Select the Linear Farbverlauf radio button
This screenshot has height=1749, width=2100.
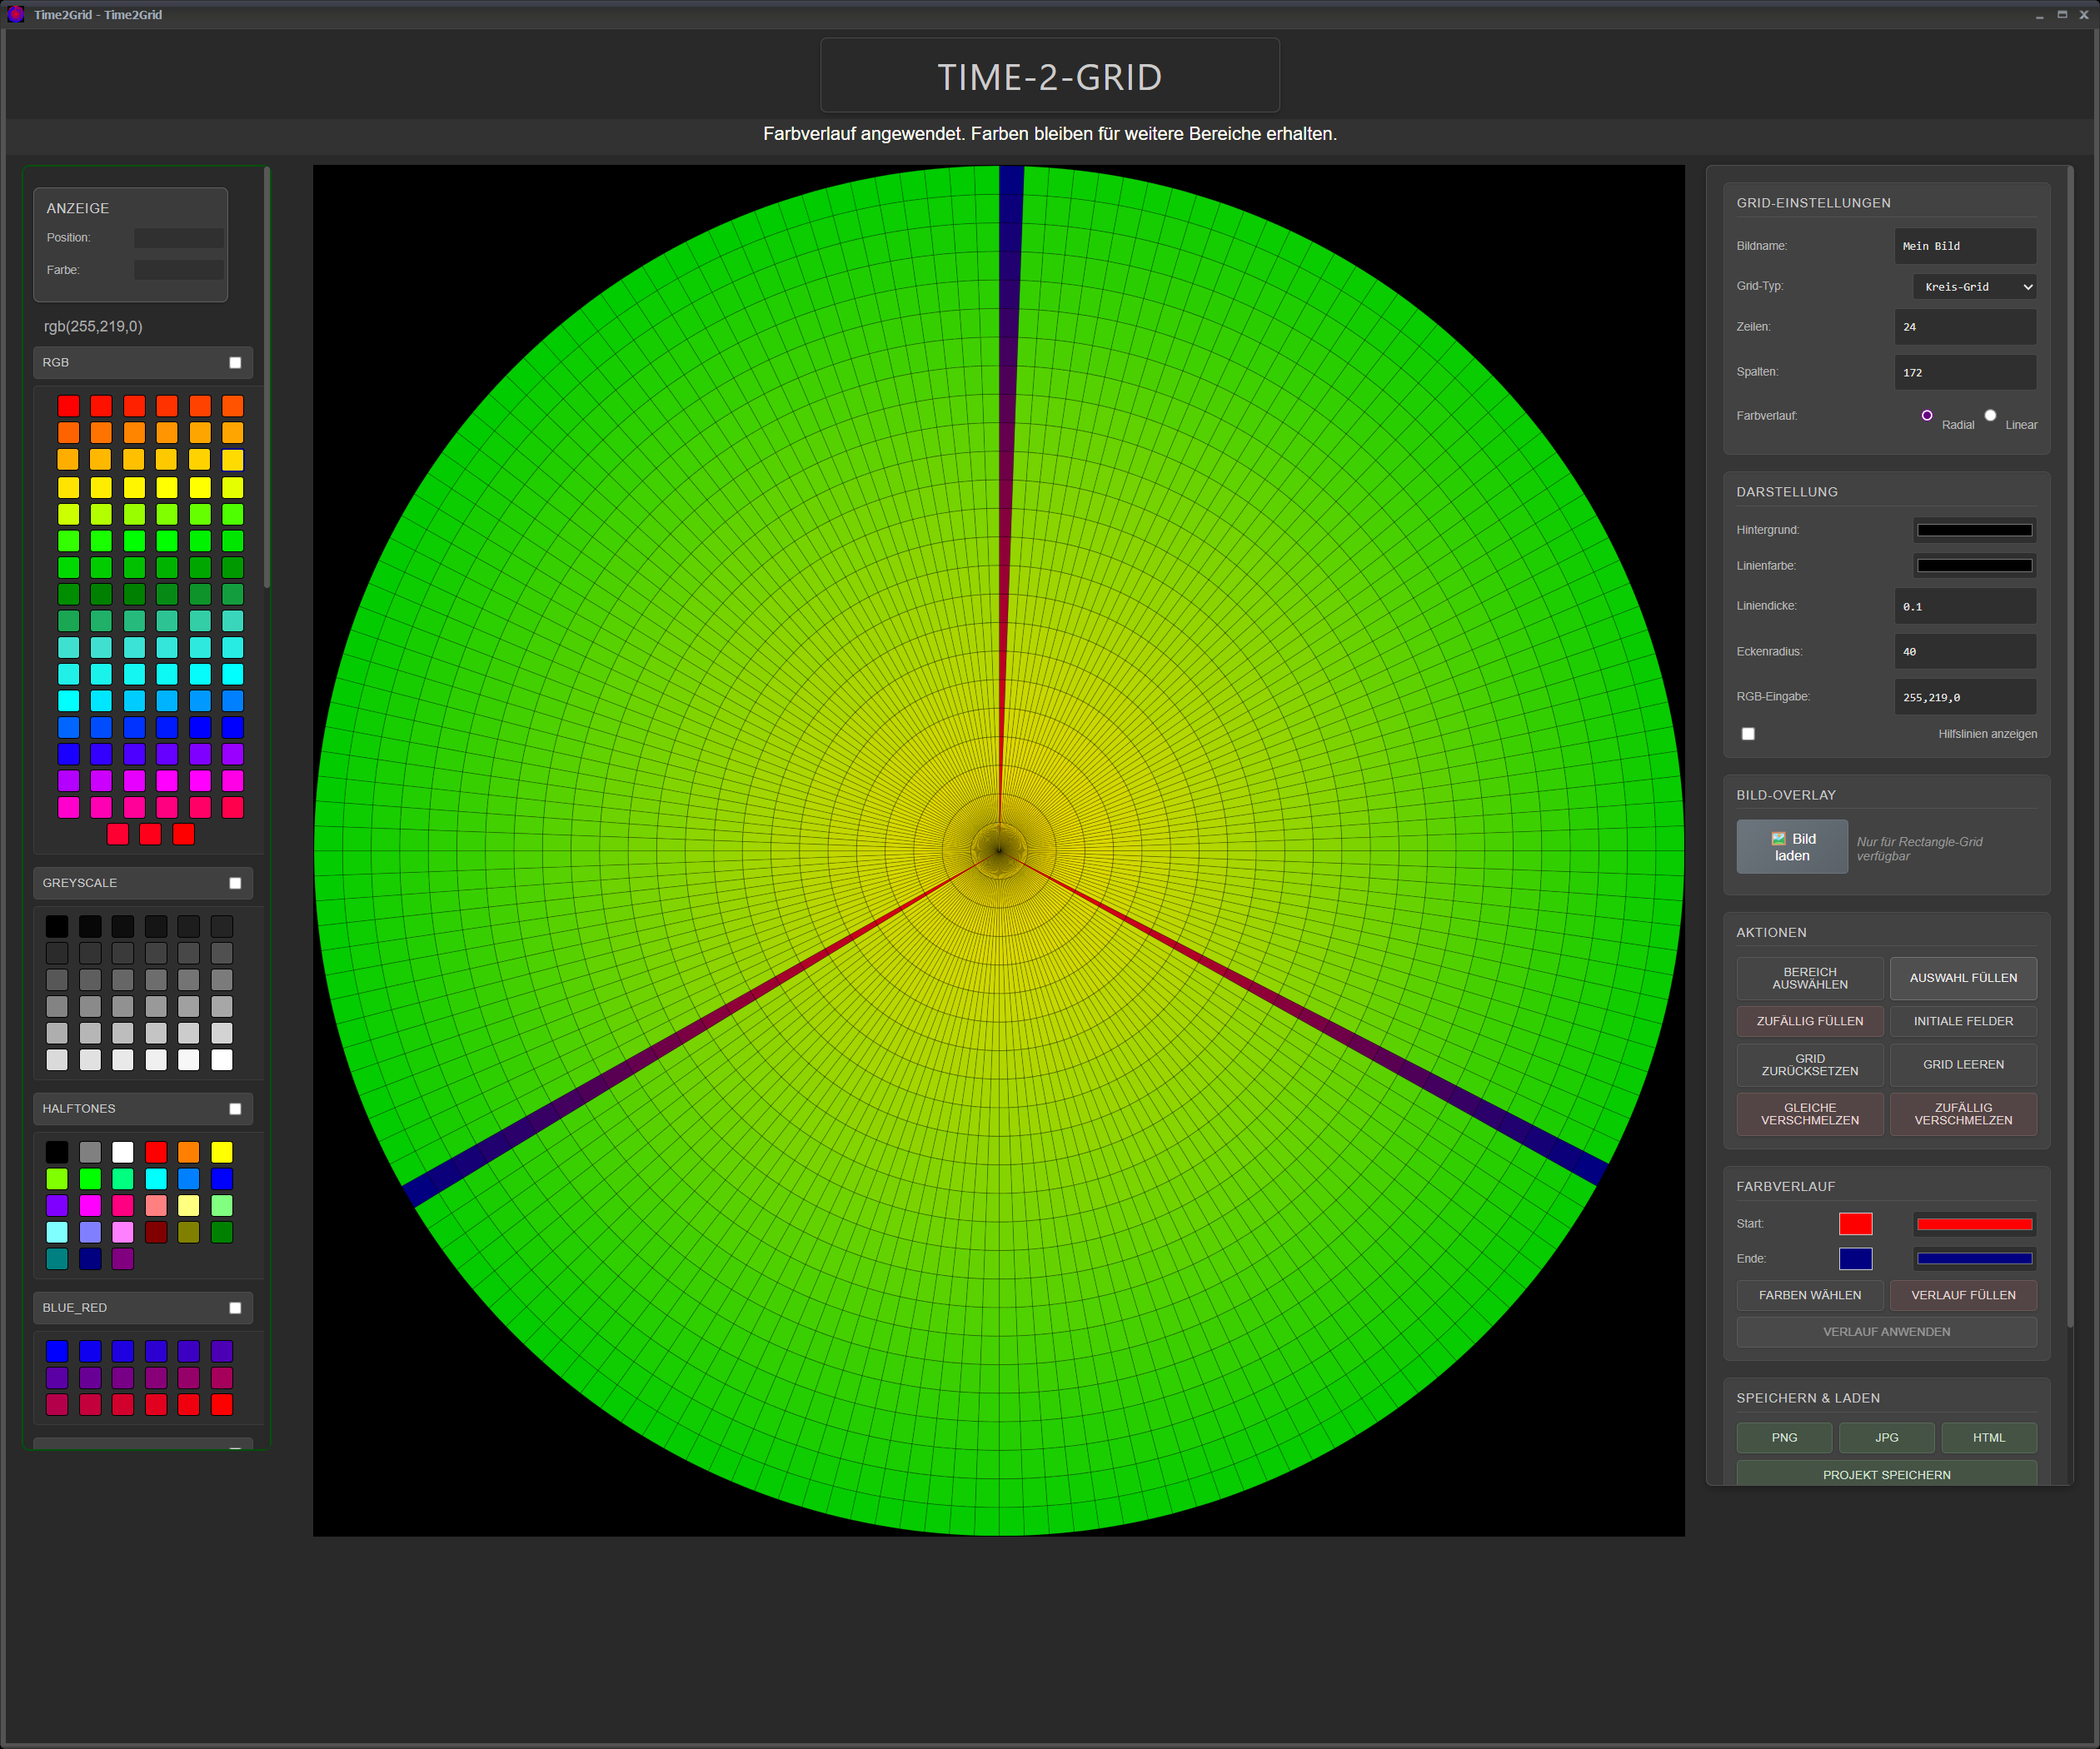[x=1989, y=415]
